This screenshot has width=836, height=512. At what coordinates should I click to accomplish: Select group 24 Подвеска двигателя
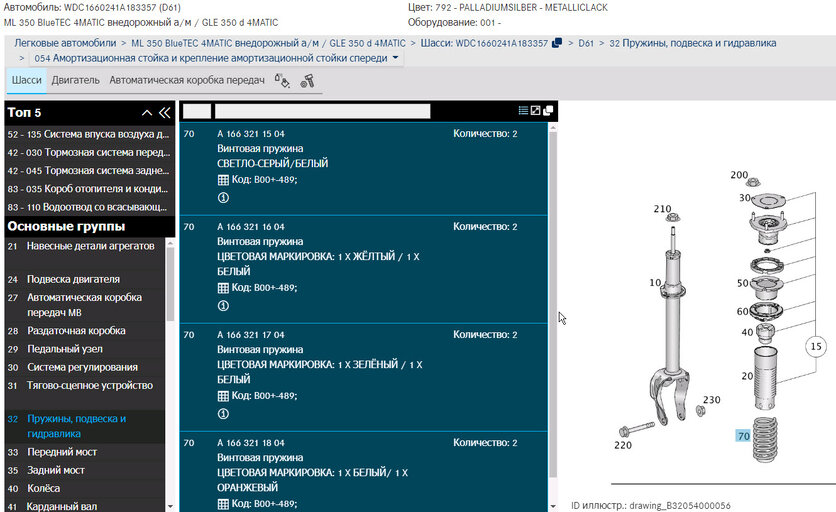pos(85,279)
